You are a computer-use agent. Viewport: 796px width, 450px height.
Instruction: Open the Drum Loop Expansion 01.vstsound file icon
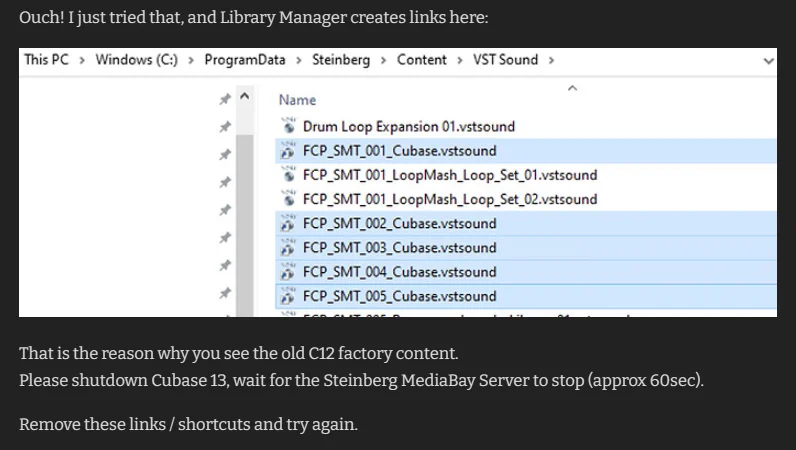pos(288,126)
